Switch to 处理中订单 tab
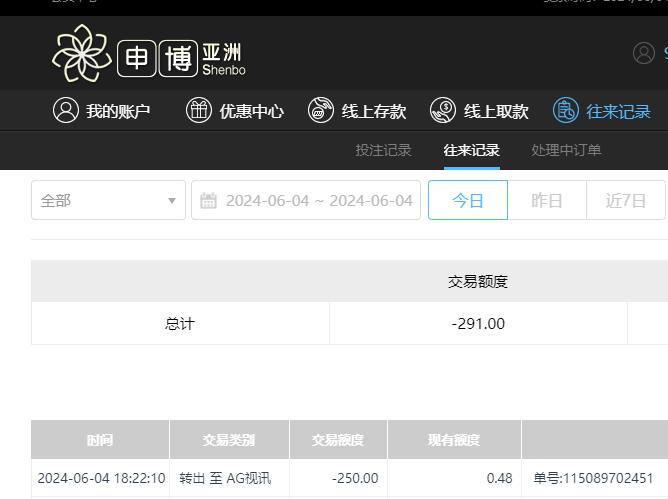Screen dimensions: 668x499 click(x=566, y=150)
